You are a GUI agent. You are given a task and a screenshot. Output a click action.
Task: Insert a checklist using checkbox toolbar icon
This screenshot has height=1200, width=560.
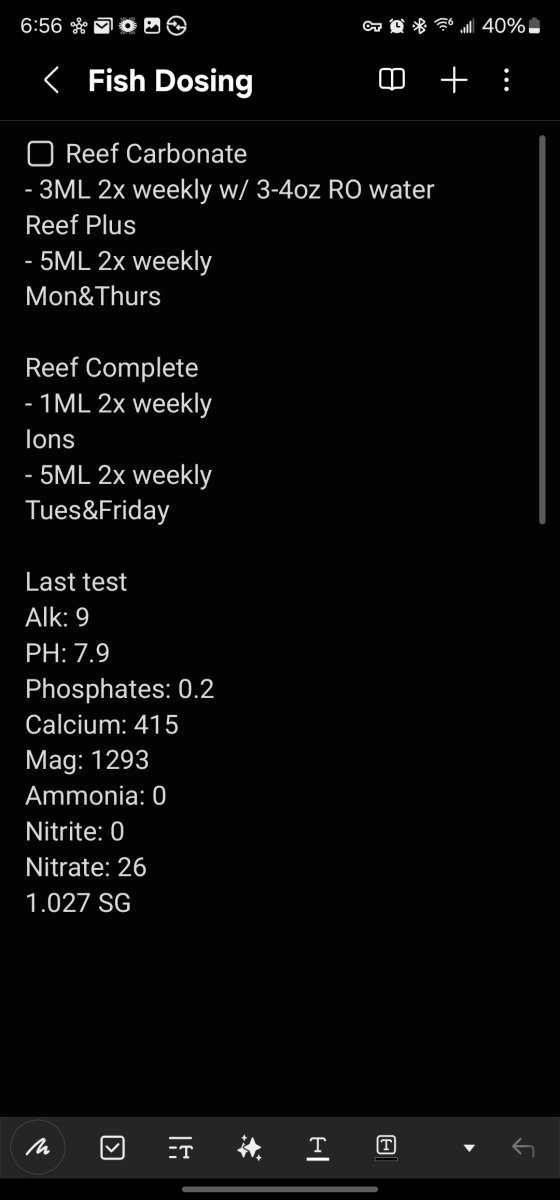tap(112, 1148)
